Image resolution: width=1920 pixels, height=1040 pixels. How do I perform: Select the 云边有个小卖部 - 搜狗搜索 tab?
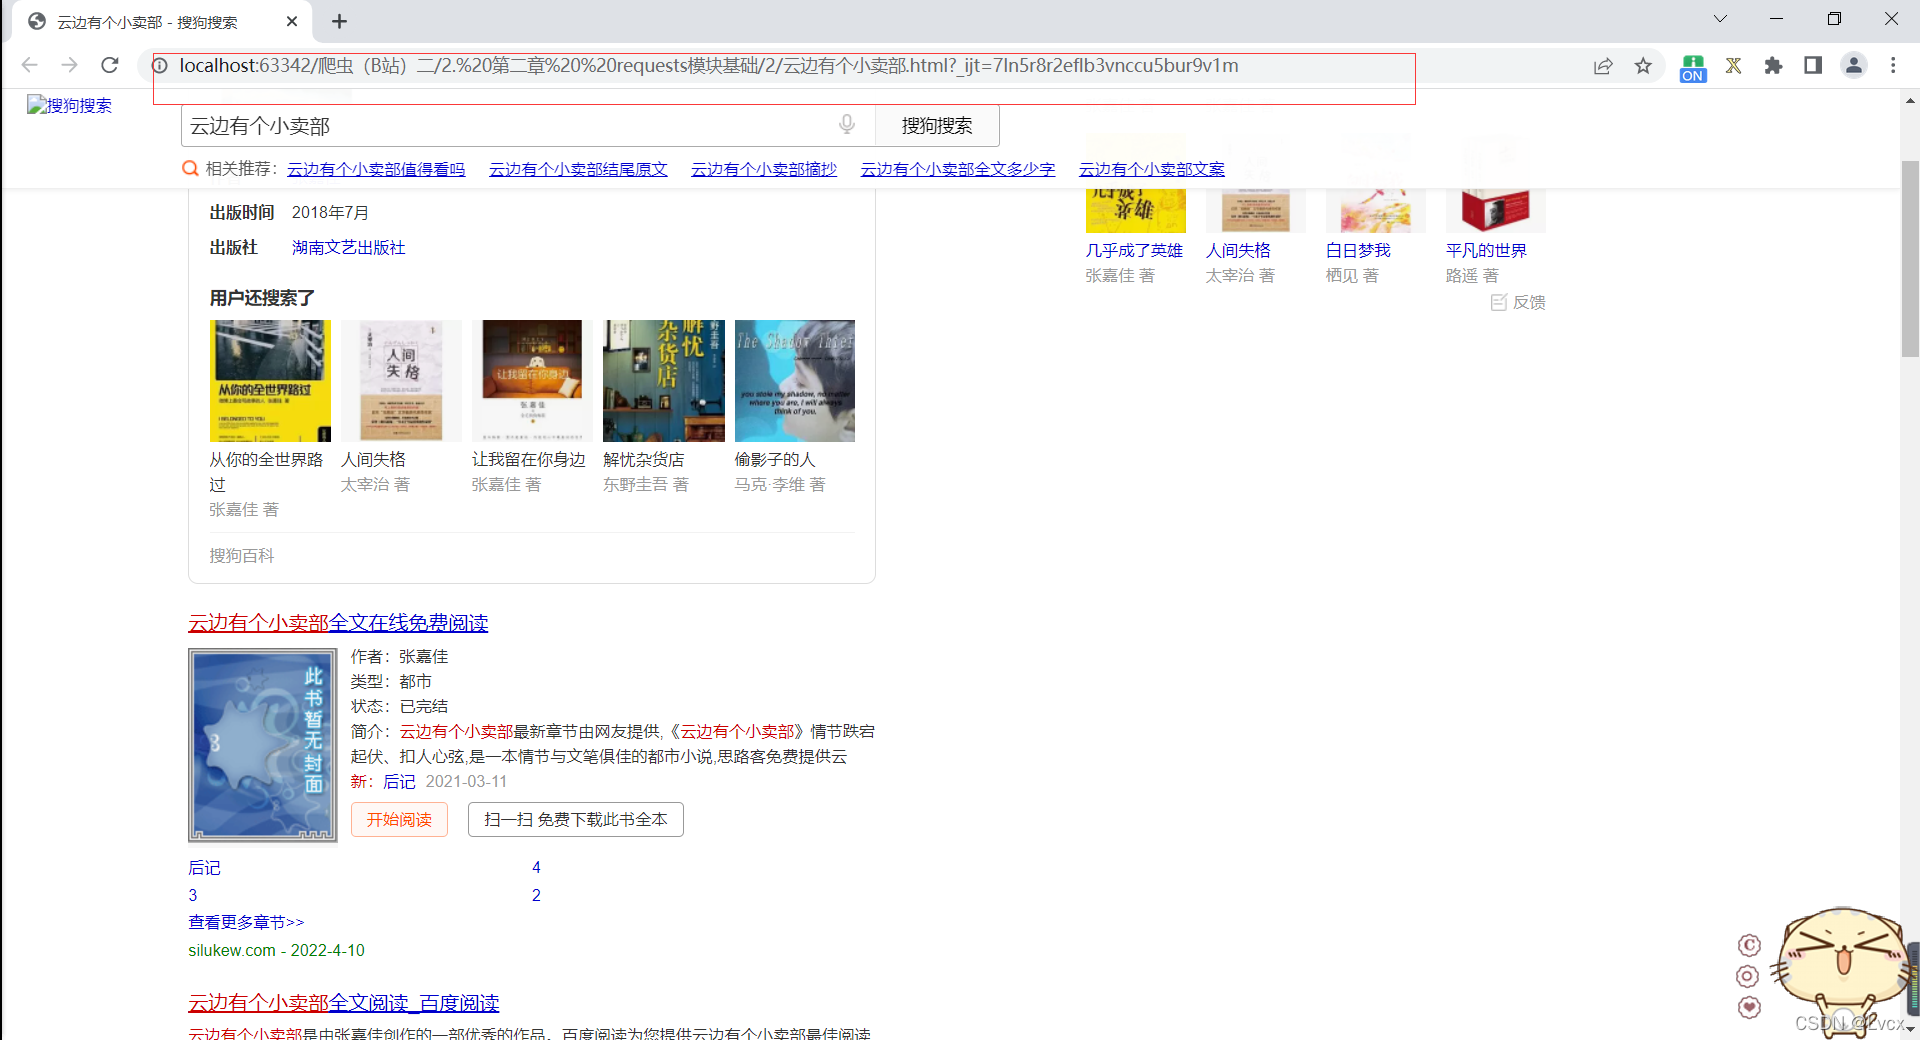click(x=160, y=22)
